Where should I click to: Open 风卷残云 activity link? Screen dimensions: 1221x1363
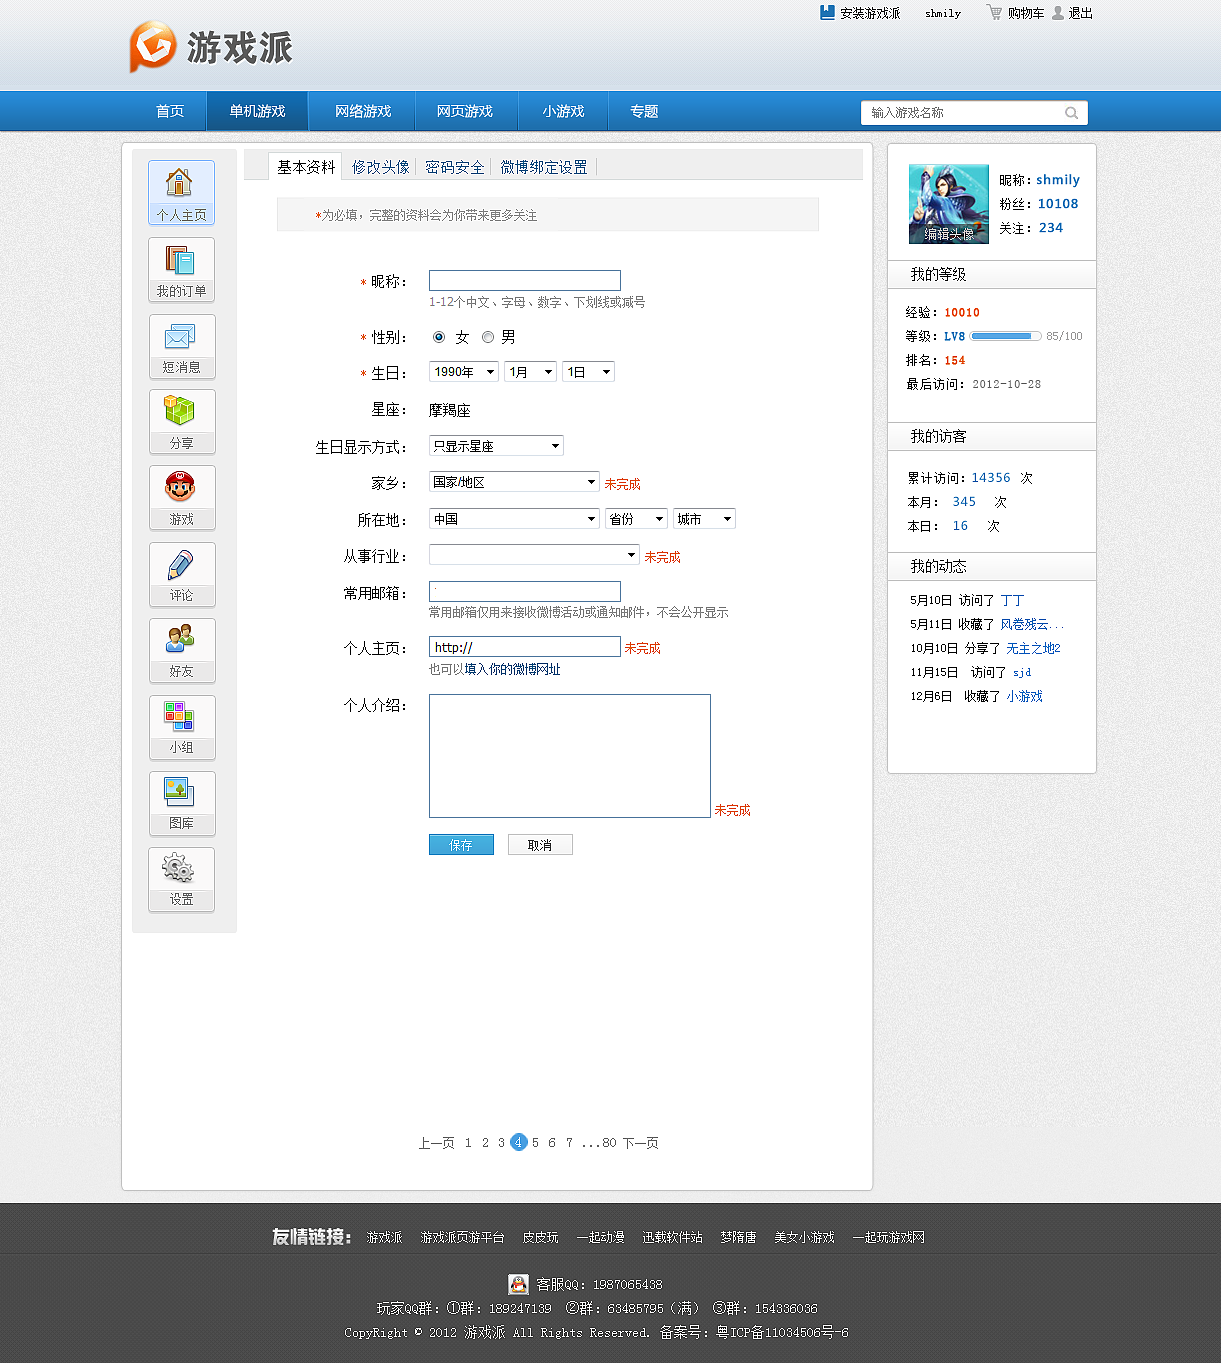point(1032,624)
